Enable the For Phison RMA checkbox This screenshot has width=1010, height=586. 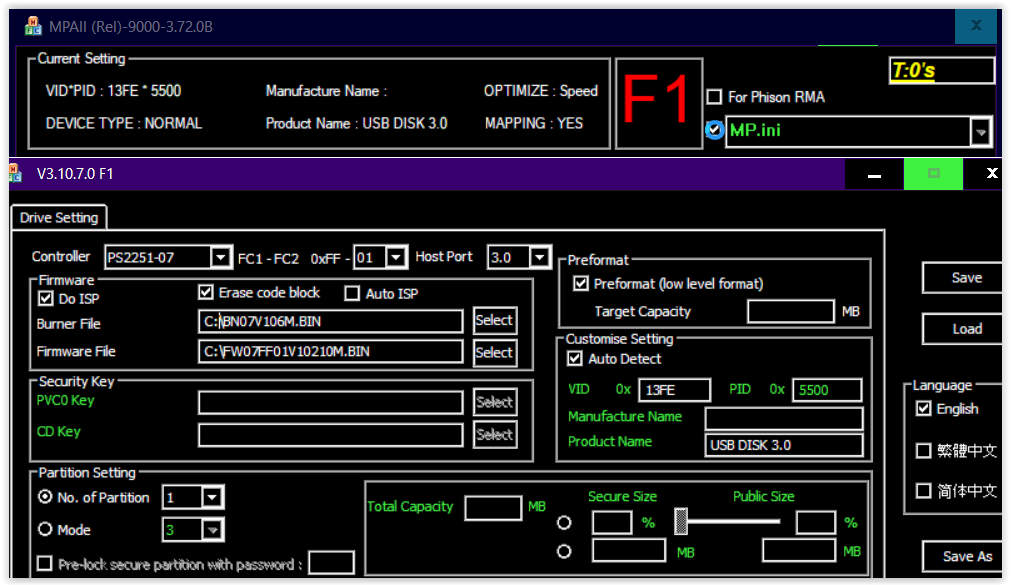(714, 97)
